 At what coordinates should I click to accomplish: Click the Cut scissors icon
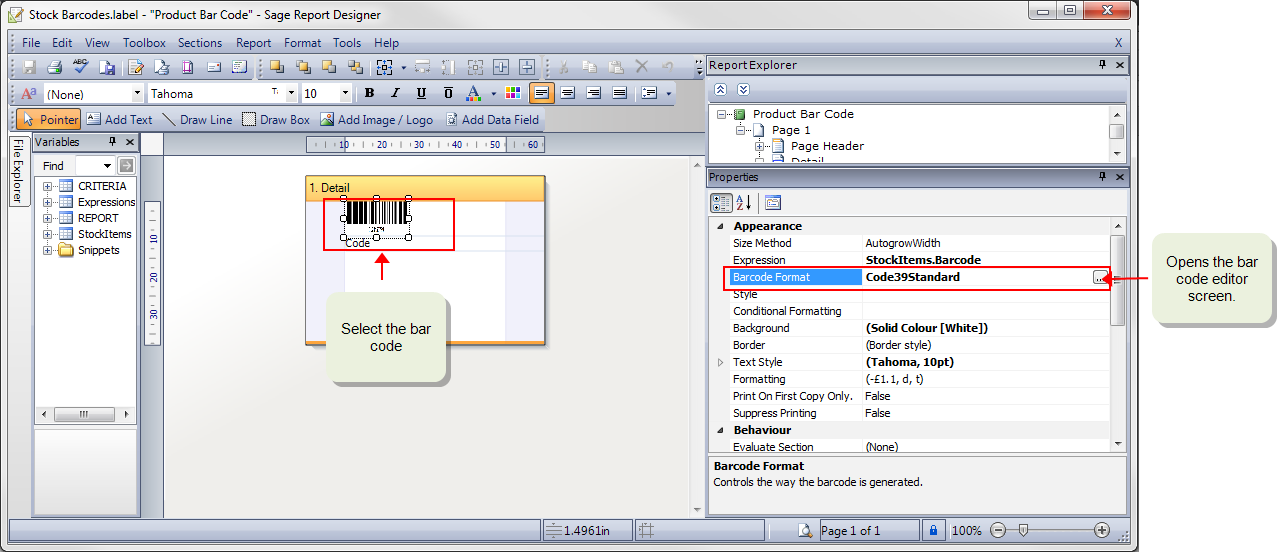tap(563, 68)
